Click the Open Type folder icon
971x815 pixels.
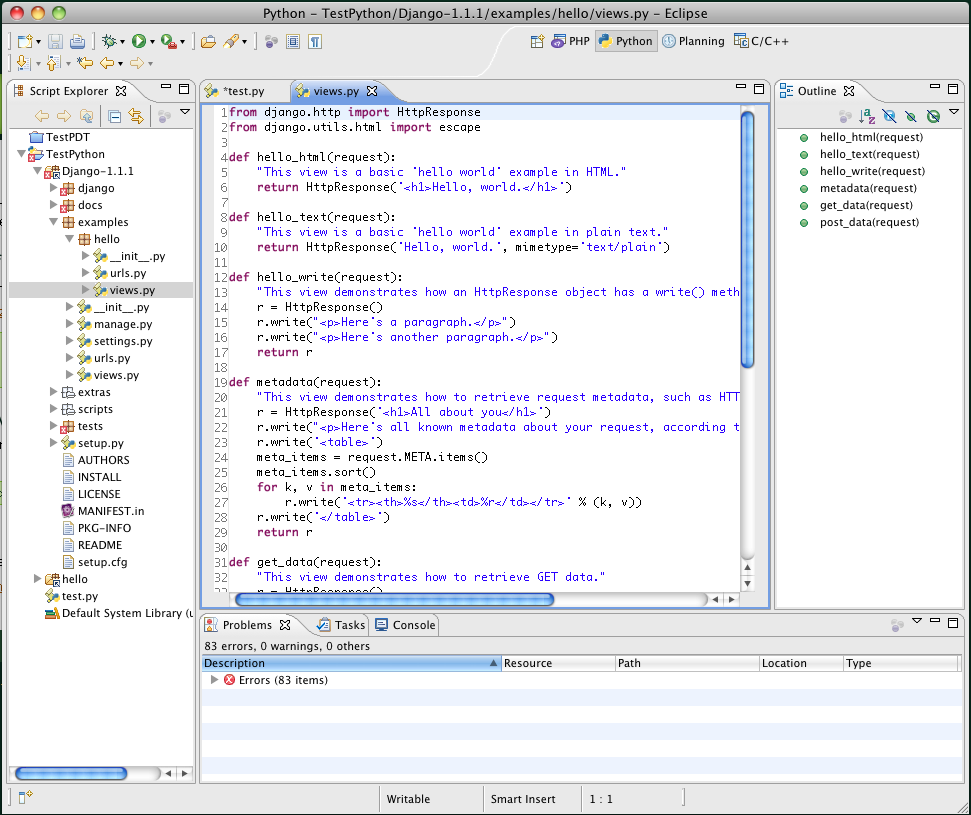point(209,41)
